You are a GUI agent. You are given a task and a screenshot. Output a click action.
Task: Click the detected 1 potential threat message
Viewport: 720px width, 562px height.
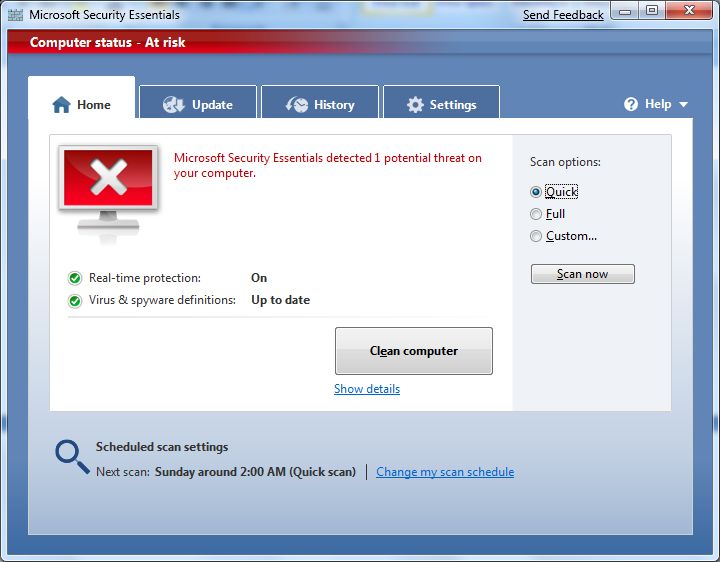coord(327,165)
